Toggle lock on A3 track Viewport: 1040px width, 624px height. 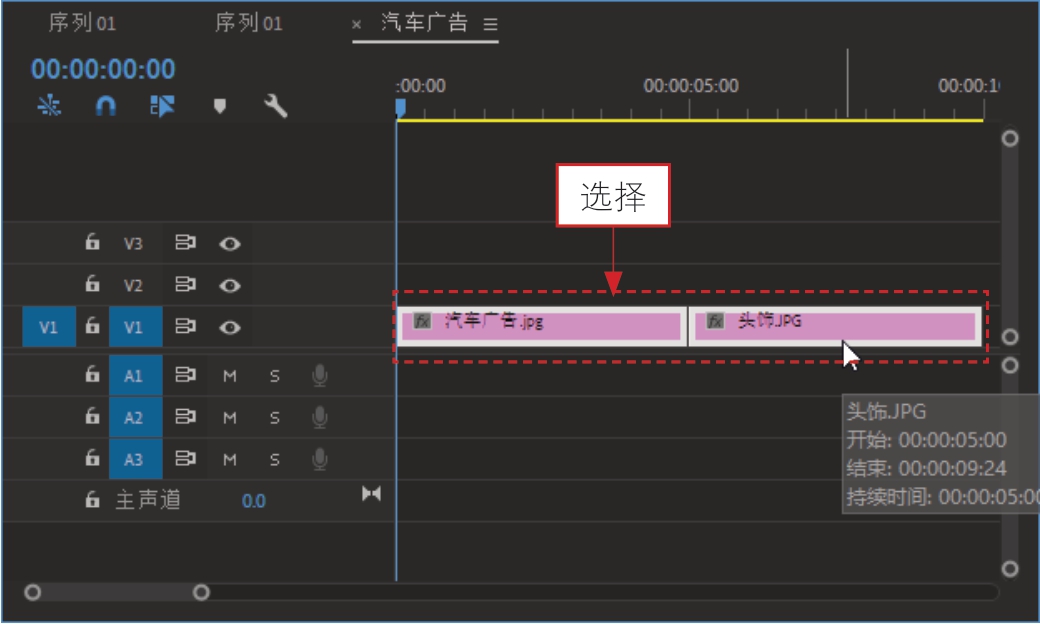92,458
